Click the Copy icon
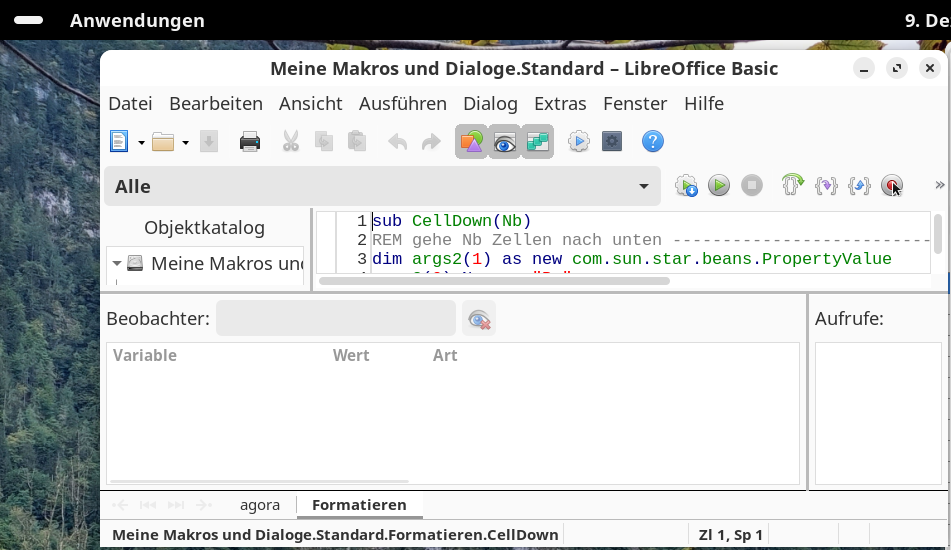The width and height of the screenshot is (951, 550). [x=324, y=142]
